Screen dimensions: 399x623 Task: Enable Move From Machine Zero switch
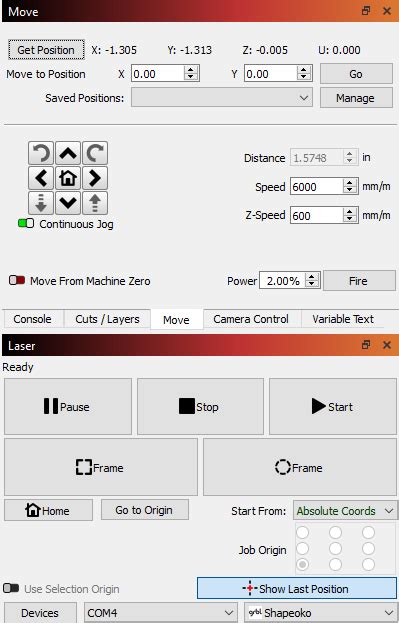pos(17,281)
